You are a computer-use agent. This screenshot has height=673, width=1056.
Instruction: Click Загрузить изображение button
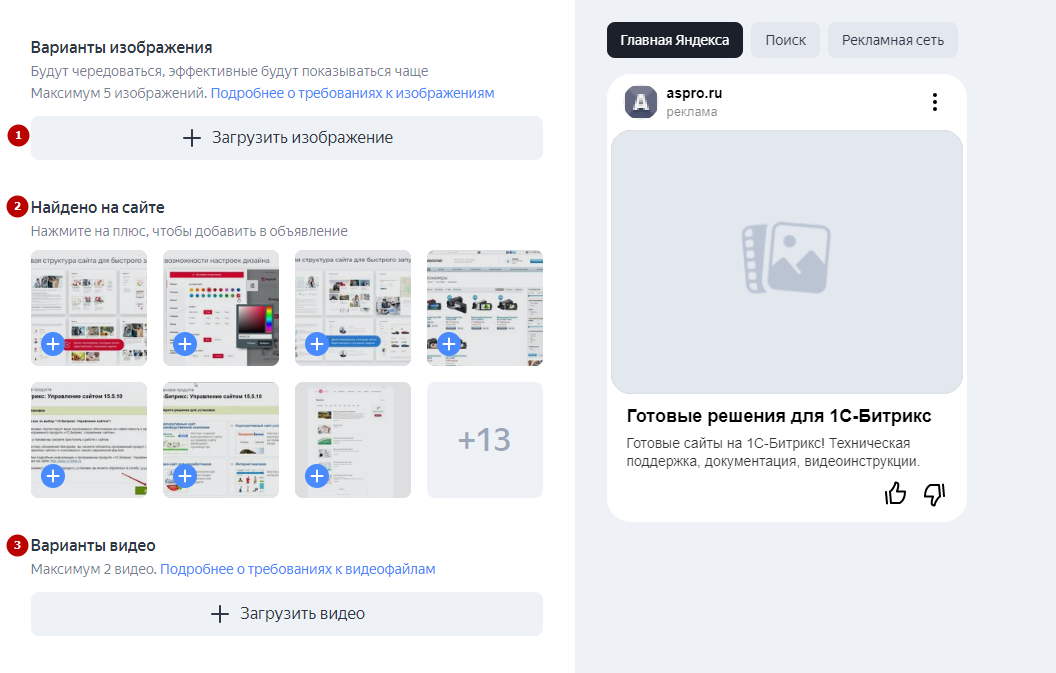click(287, 138)
